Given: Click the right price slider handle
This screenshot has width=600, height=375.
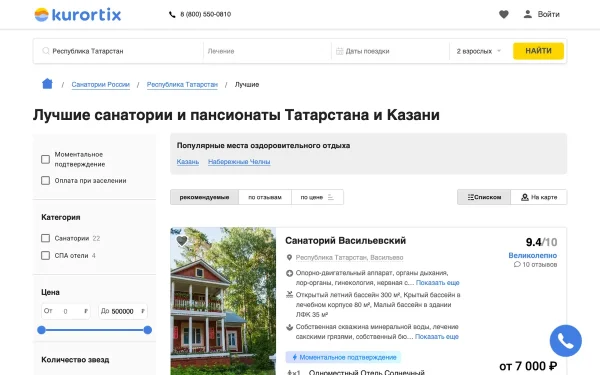Looking at the screenshot, I should pyautogui.click(x=148, y=330).
